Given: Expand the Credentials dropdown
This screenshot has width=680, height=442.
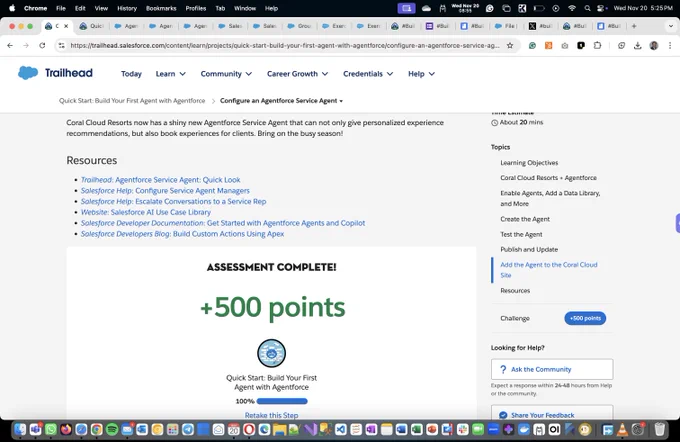Looking at the screenshot, I should coord(368,74).
